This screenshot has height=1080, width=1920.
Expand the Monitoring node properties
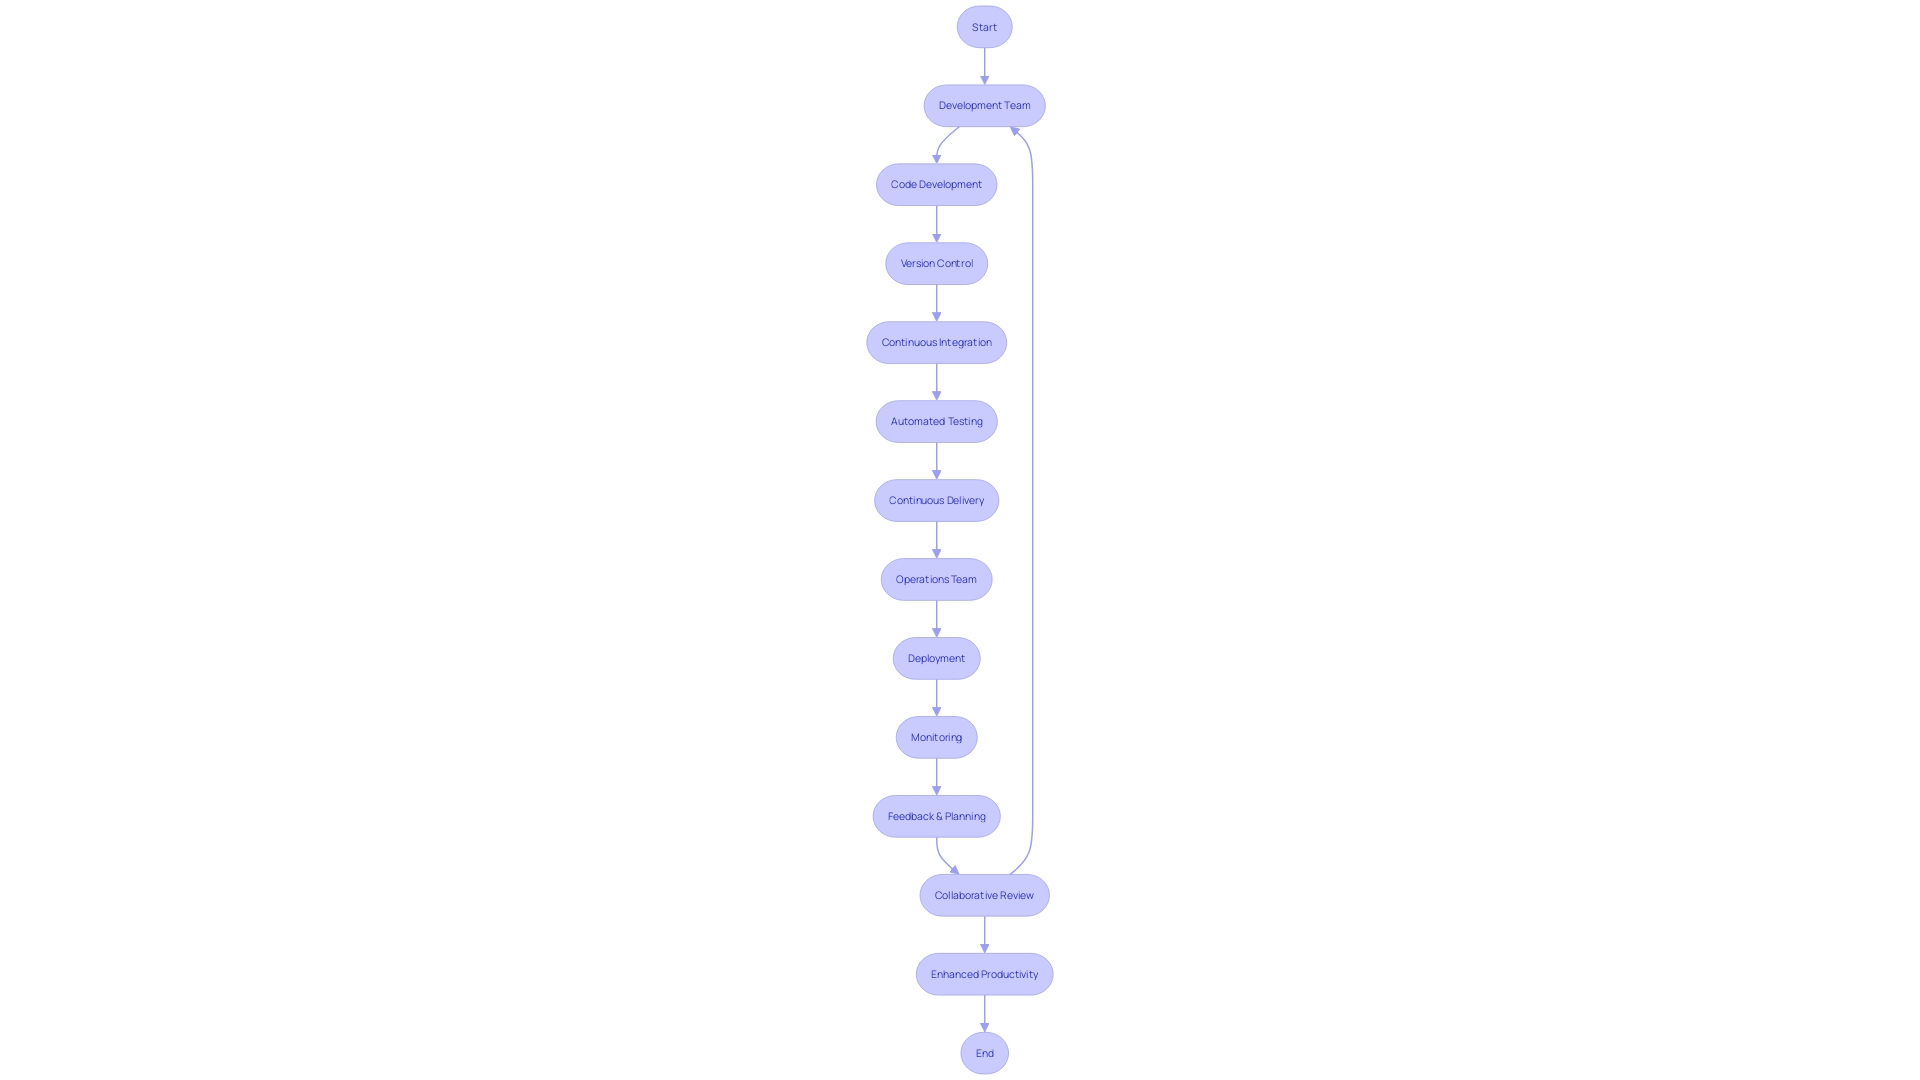[936, 736]
